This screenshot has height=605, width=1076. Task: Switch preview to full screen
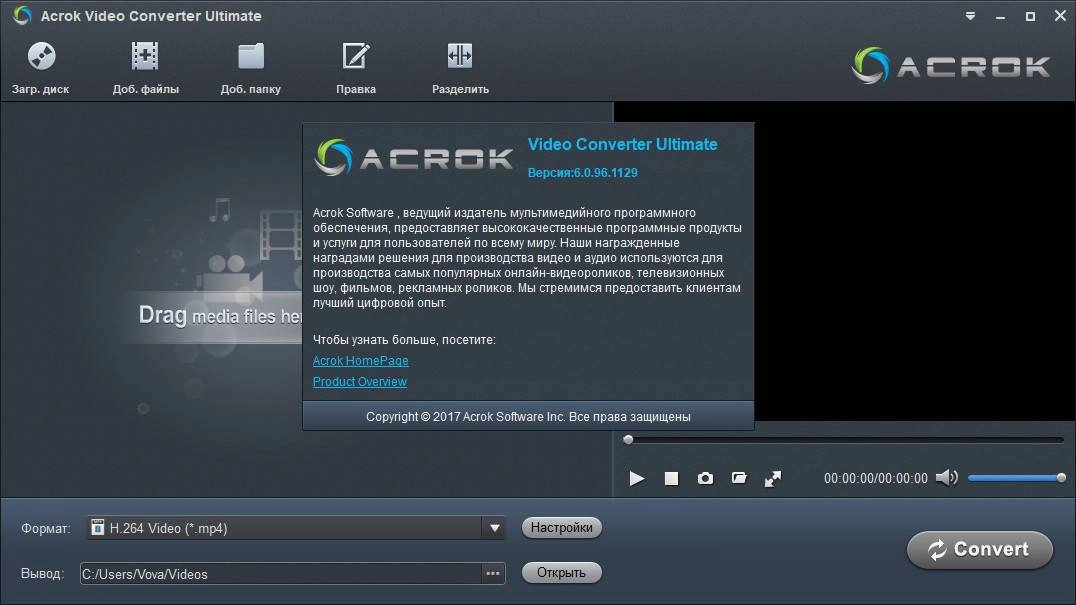(x=773, y=478)
